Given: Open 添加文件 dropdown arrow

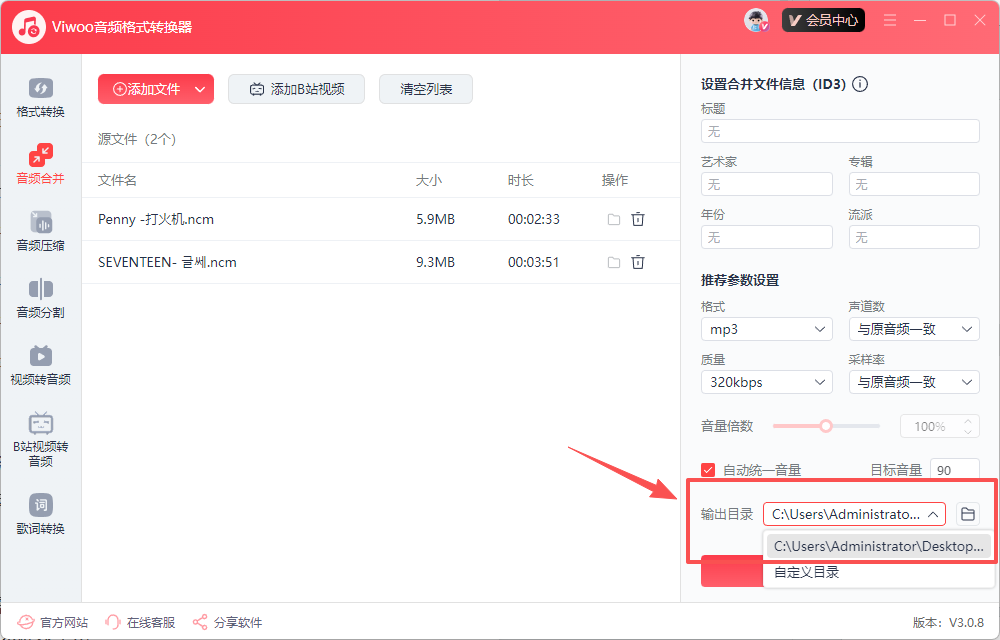Looking at the screenshot, I should [x=200, y=89].
